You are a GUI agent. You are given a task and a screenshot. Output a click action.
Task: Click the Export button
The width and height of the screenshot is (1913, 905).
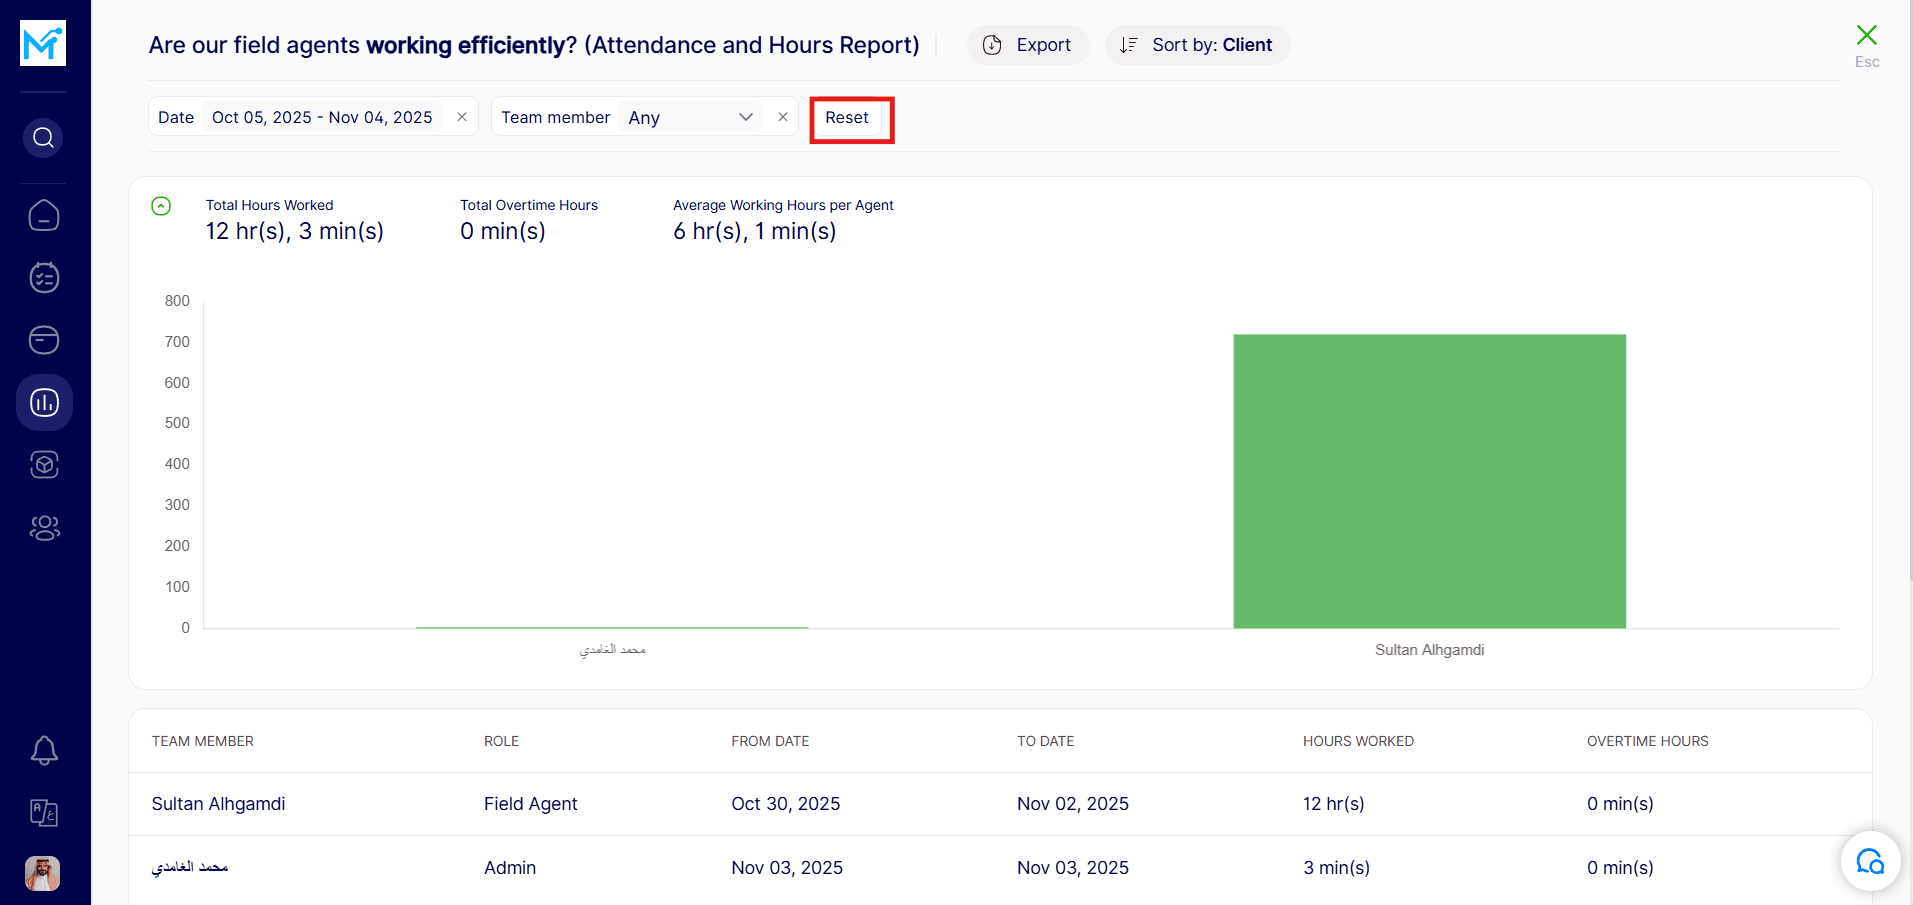pyautogui.click(x=1027, y=45)
